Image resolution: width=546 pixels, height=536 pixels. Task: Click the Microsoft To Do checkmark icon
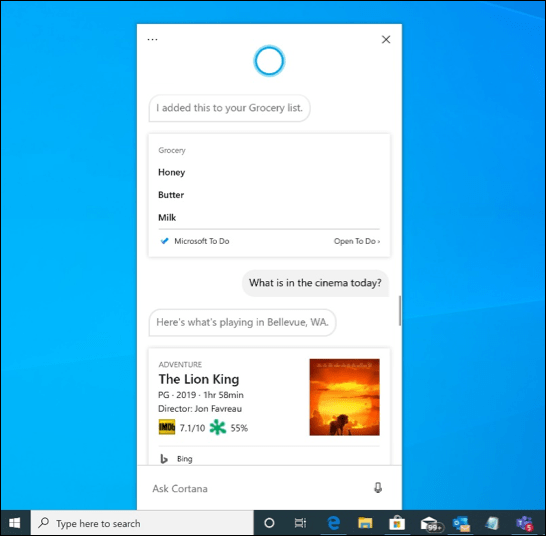tap(164, 241)
